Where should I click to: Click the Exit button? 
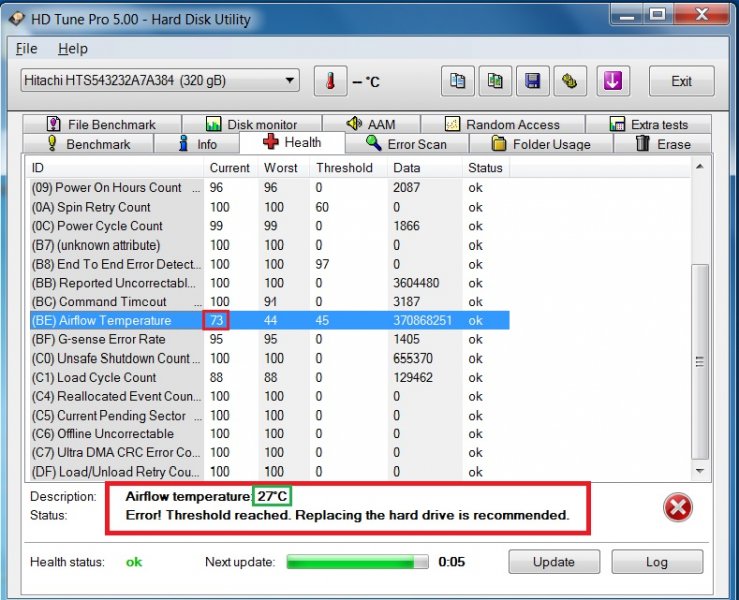682,81
